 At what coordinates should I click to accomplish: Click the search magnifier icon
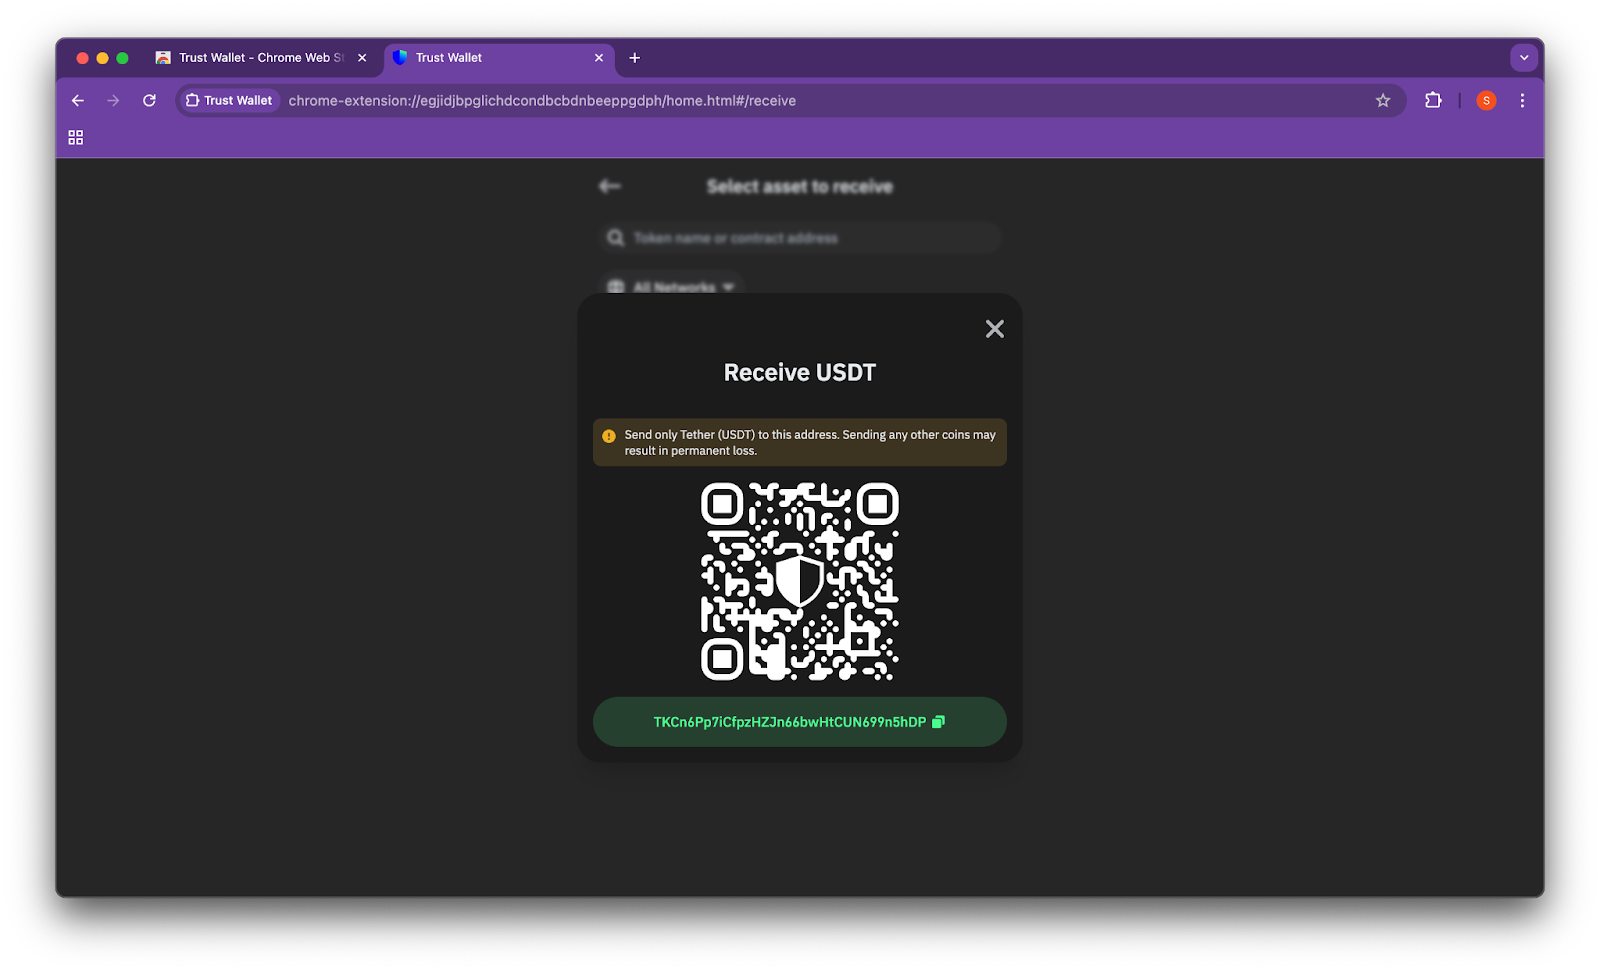point(616,238)
